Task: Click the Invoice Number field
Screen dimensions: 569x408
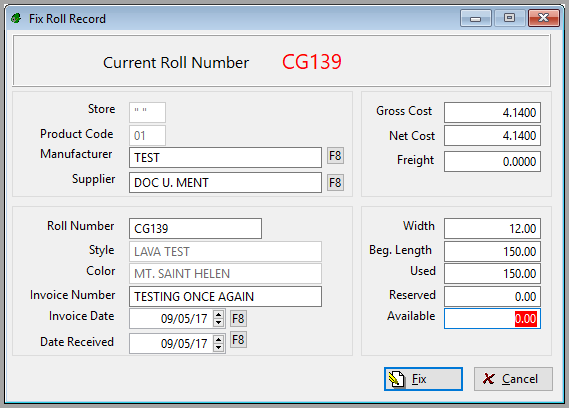Action: pyautogui.click(x=225, y=297)
